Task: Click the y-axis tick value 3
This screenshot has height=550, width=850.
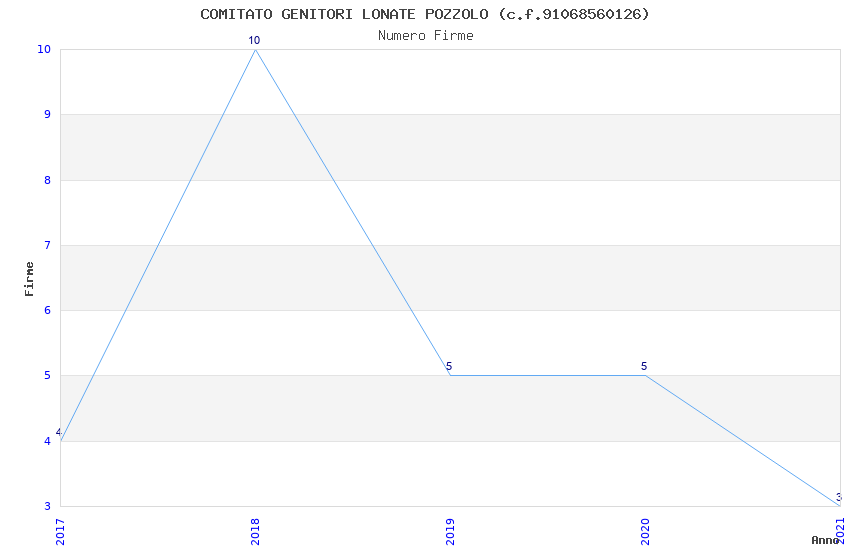Action: [x=48, y=506]
